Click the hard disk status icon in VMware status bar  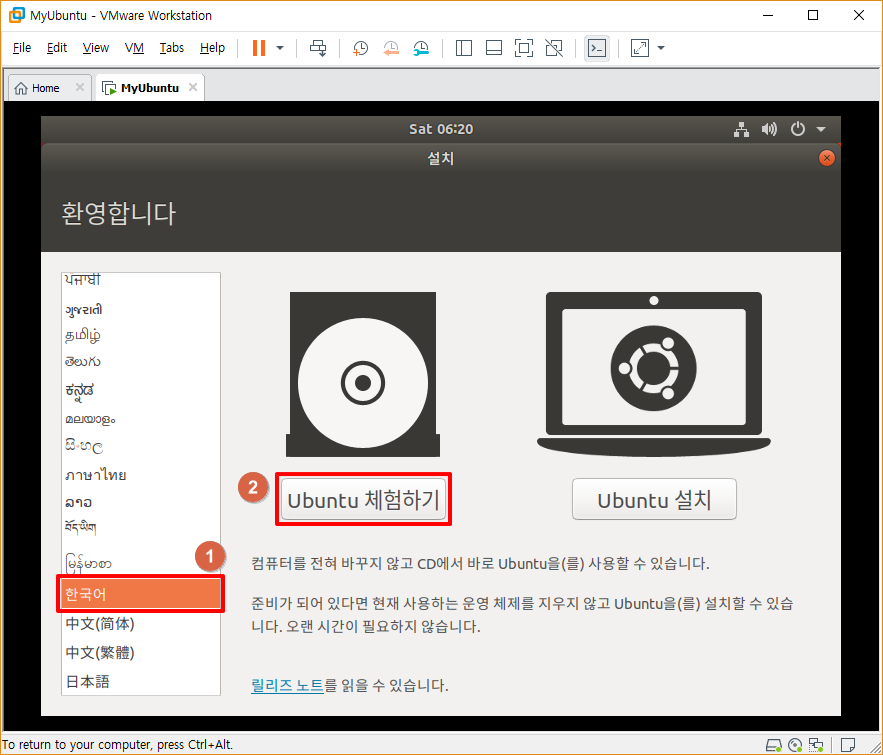774,745
